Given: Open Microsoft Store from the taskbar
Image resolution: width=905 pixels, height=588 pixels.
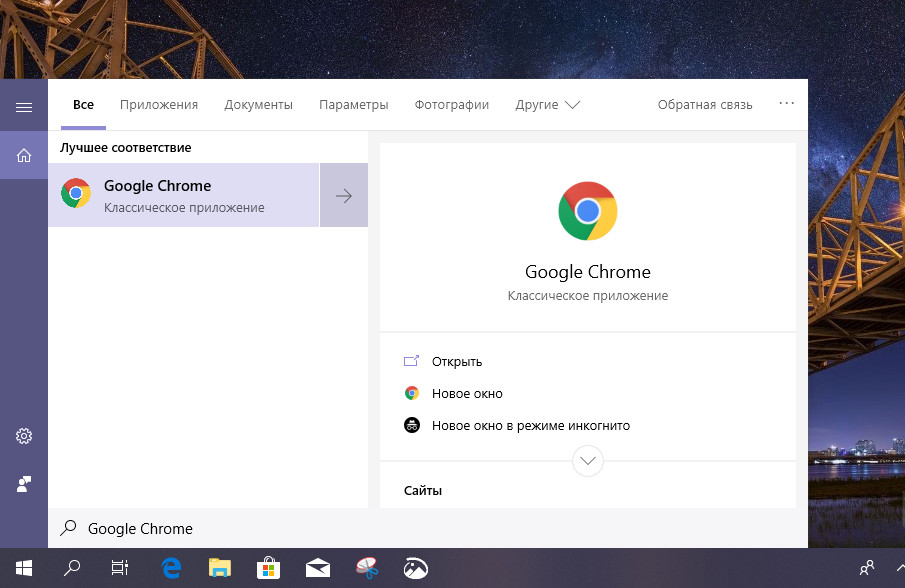Looking at the screenshot, I should coord(268,568).
